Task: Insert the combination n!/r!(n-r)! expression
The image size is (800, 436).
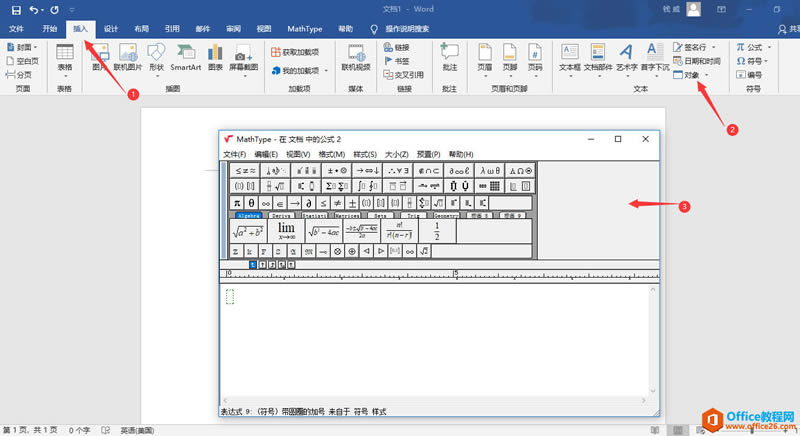Action: 399,232
